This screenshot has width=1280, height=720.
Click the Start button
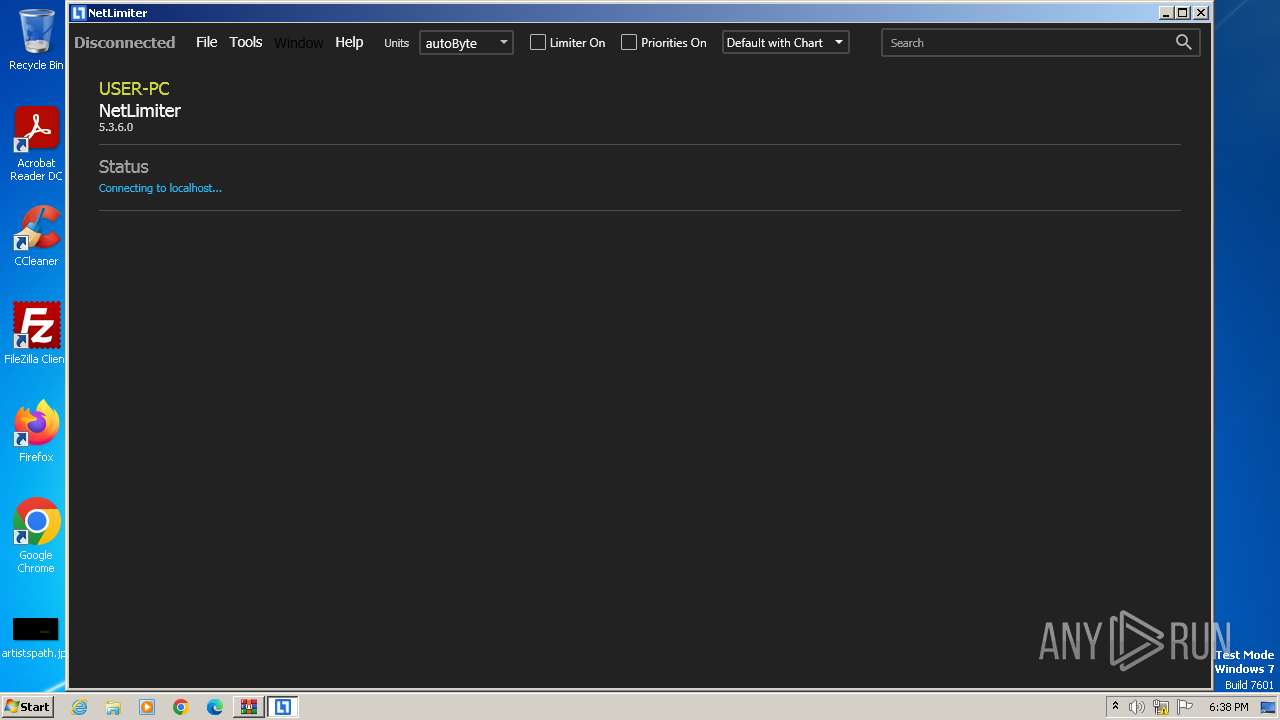click(x=27, y=707)
